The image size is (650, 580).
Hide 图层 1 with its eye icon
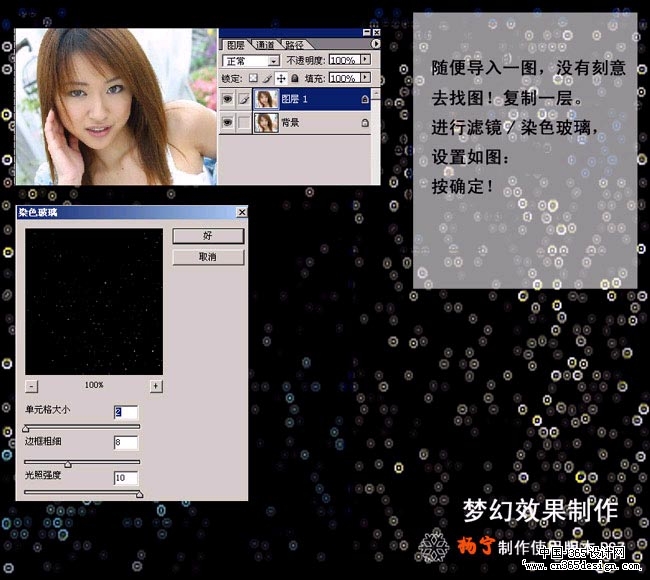tap(228, 99)
